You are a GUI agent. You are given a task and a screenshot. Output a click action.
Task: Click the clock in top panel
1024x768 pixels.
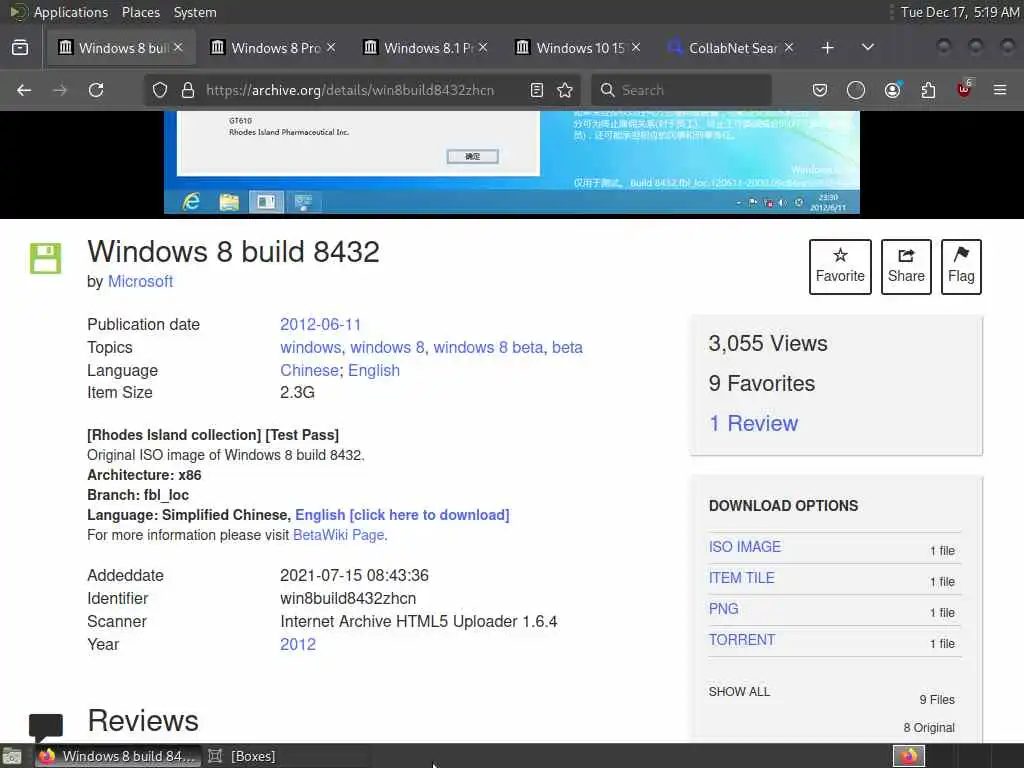coord(959,12)
